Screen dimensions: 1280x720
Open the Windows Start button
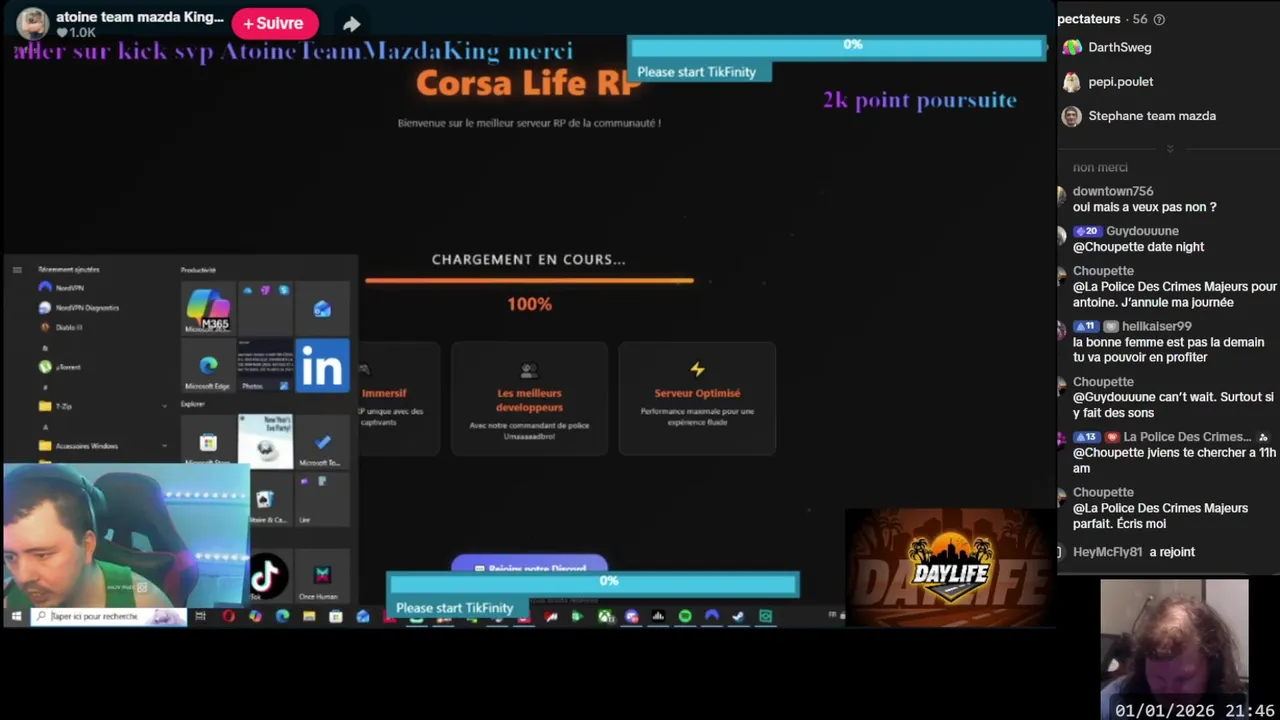coord(16,616)
